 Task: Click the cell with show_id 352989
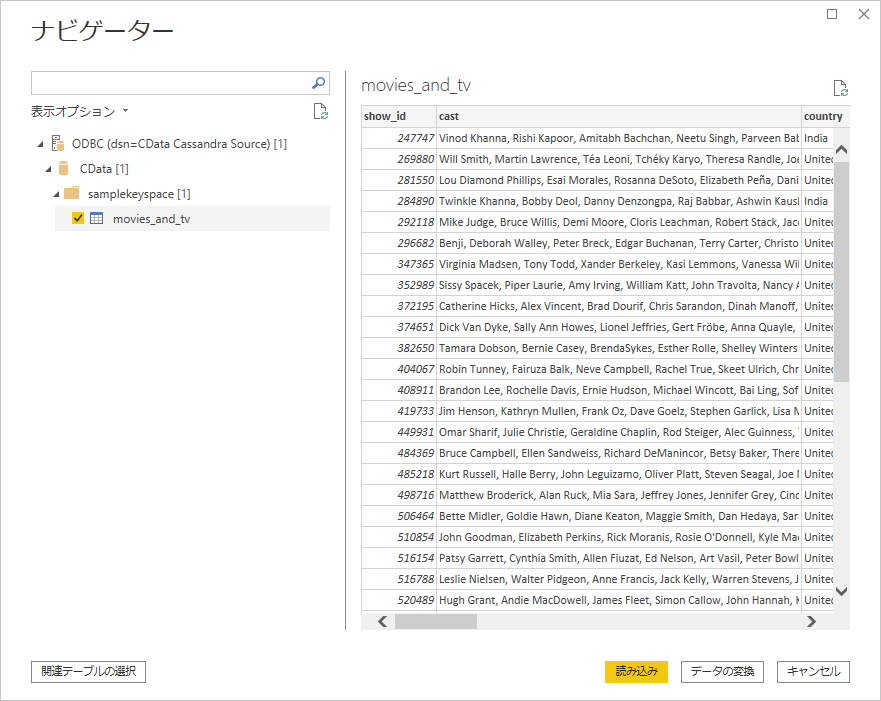coord(399,285)
